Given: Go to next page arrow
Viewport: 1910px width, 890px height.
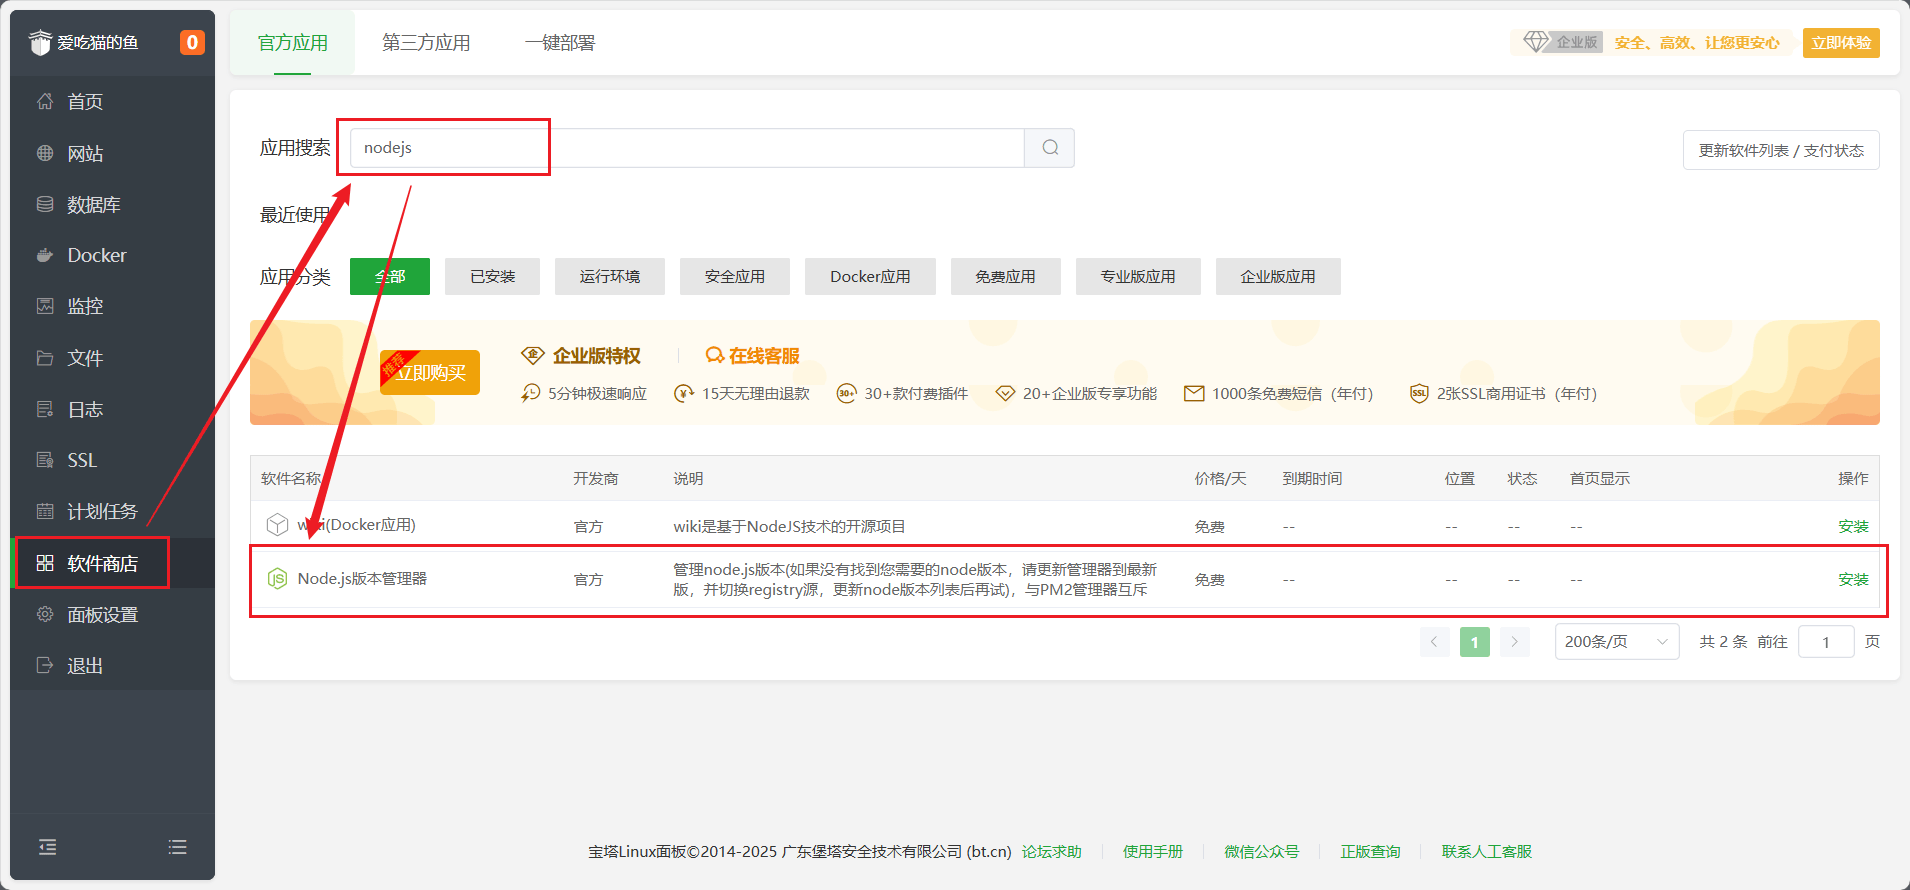Looking at the screenshot, I should (x=1514, y=642).
